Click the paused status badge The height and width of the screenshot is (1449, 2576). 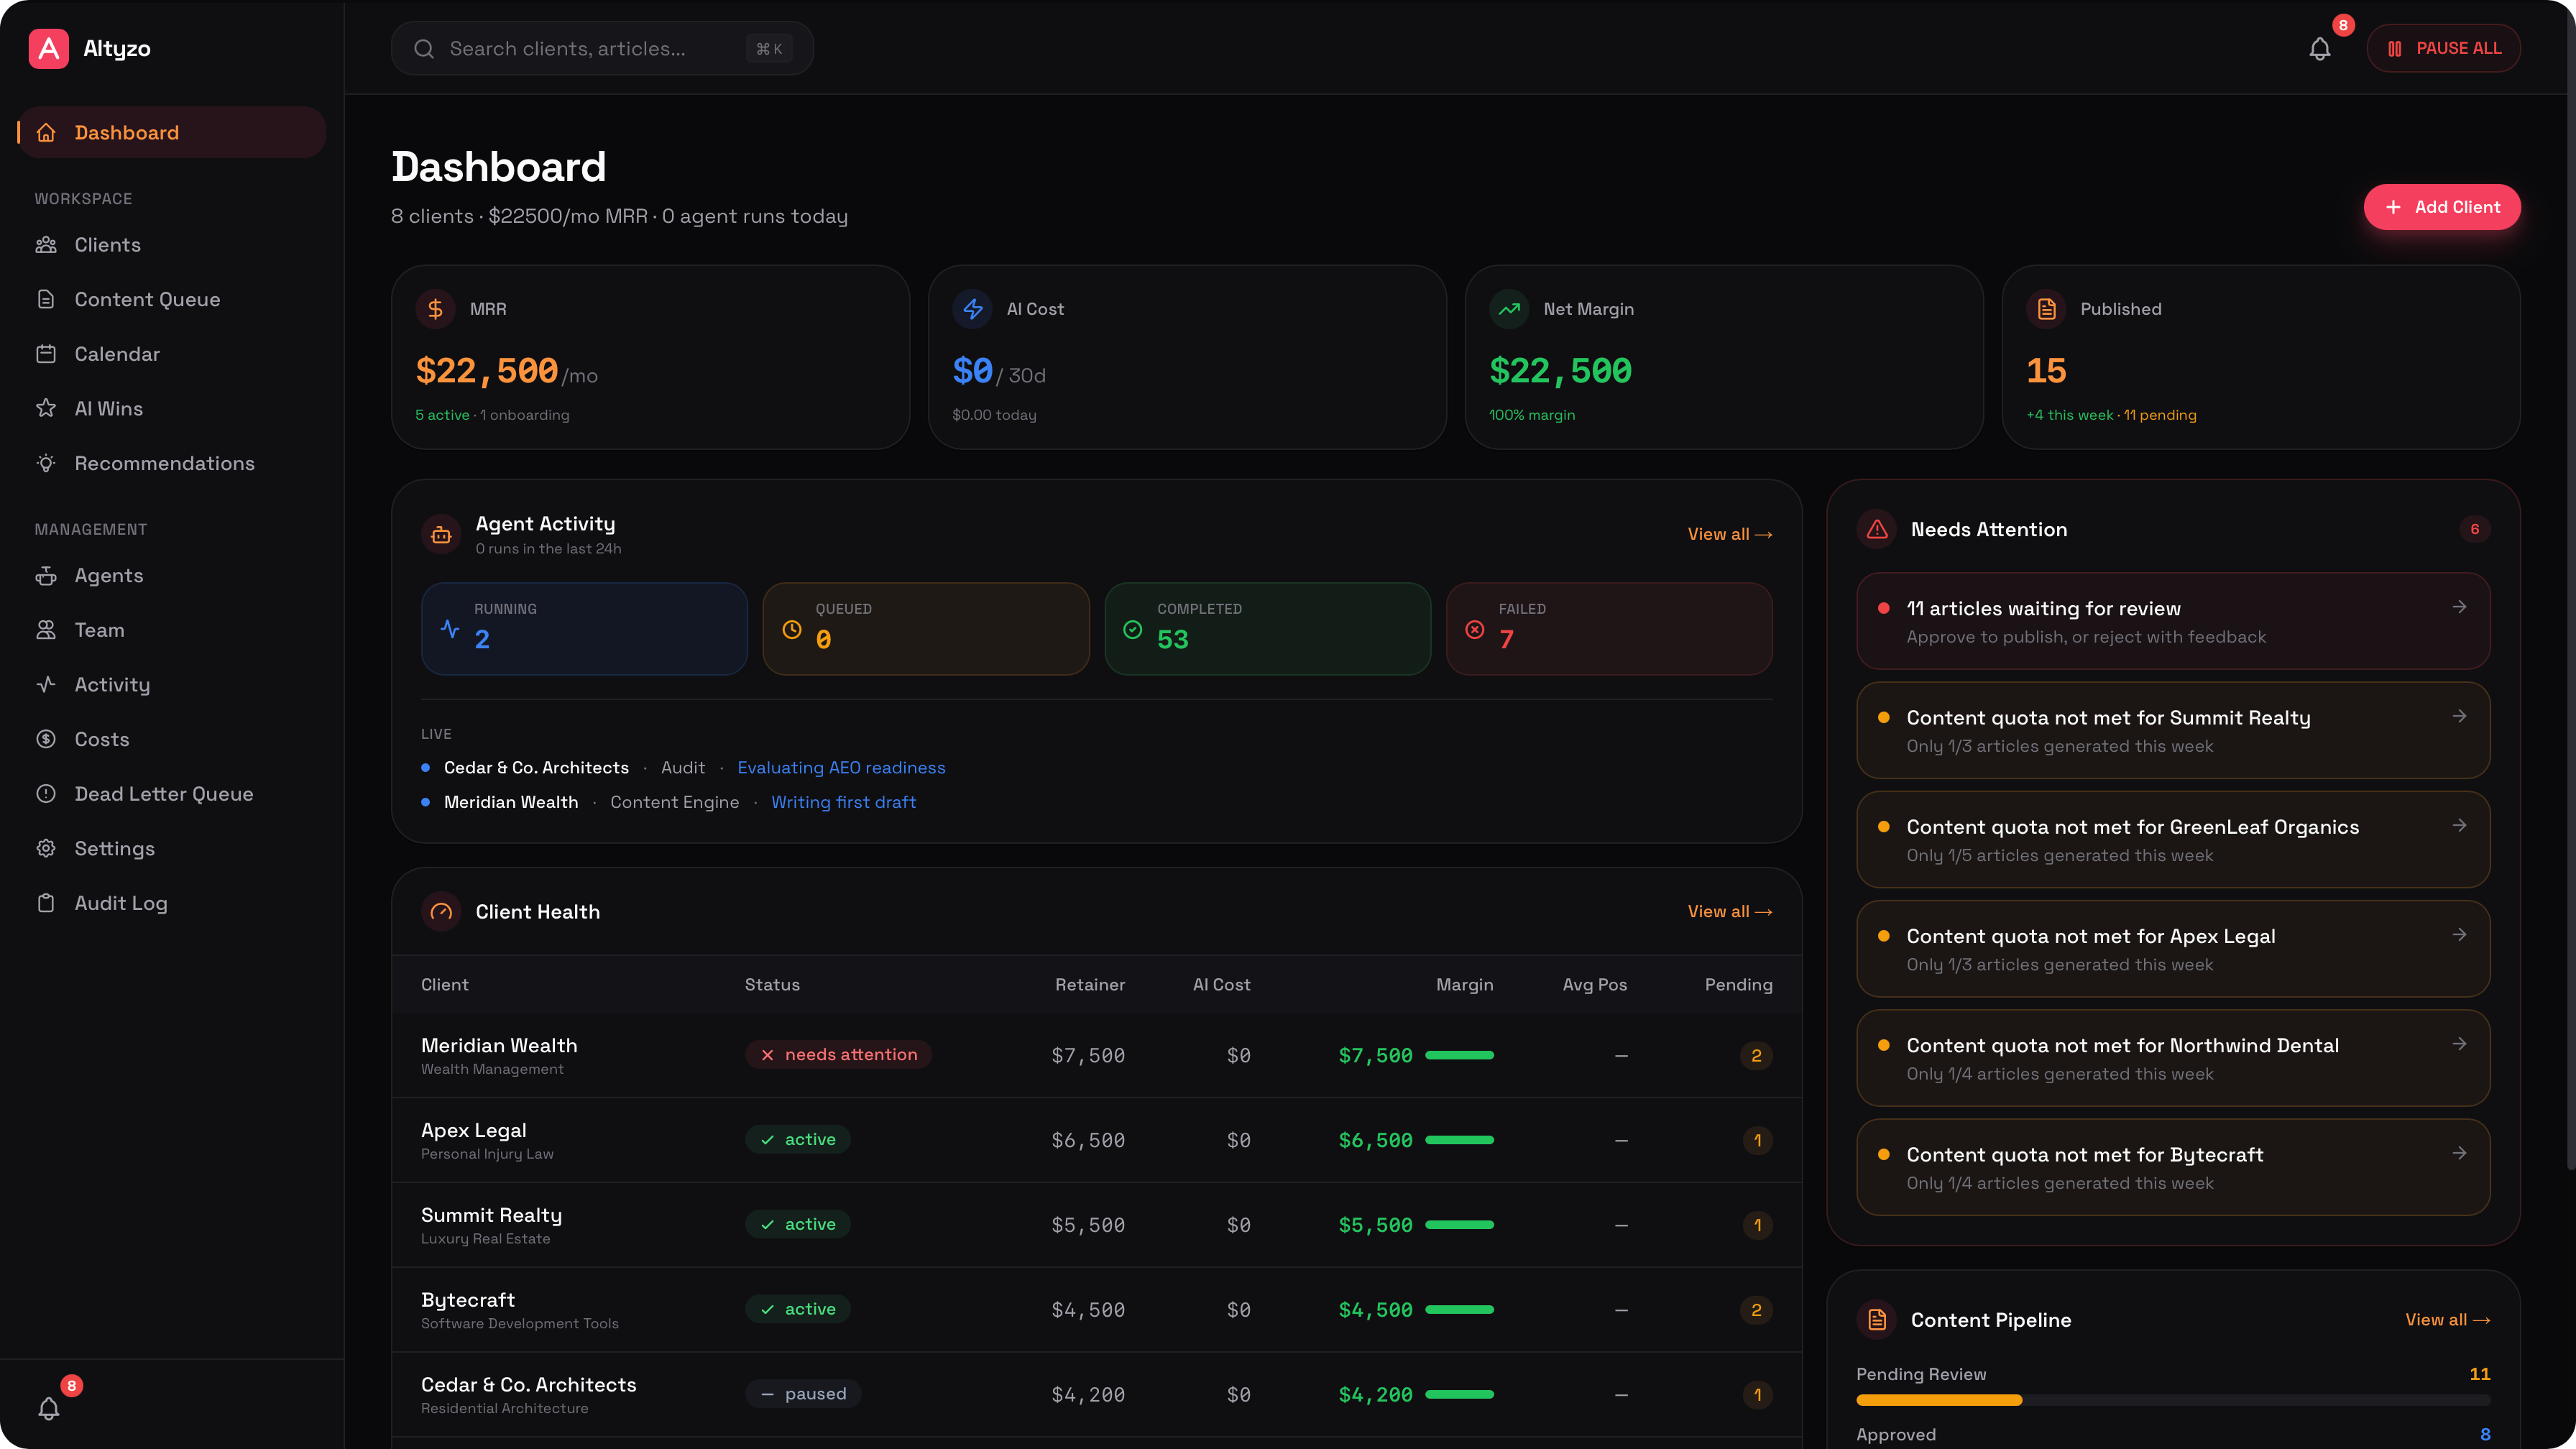[x=803, y=1393]
